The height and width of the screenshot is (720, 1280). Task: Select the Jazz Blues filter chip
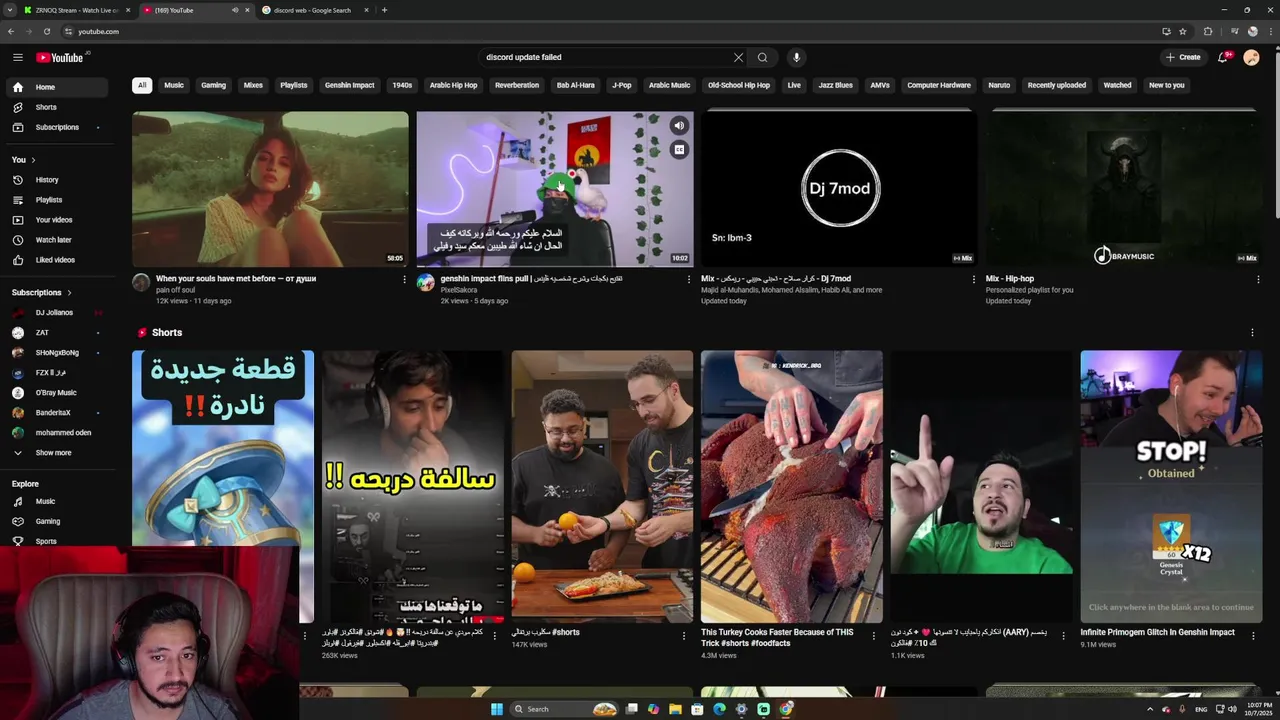click(x=835, y=85)
